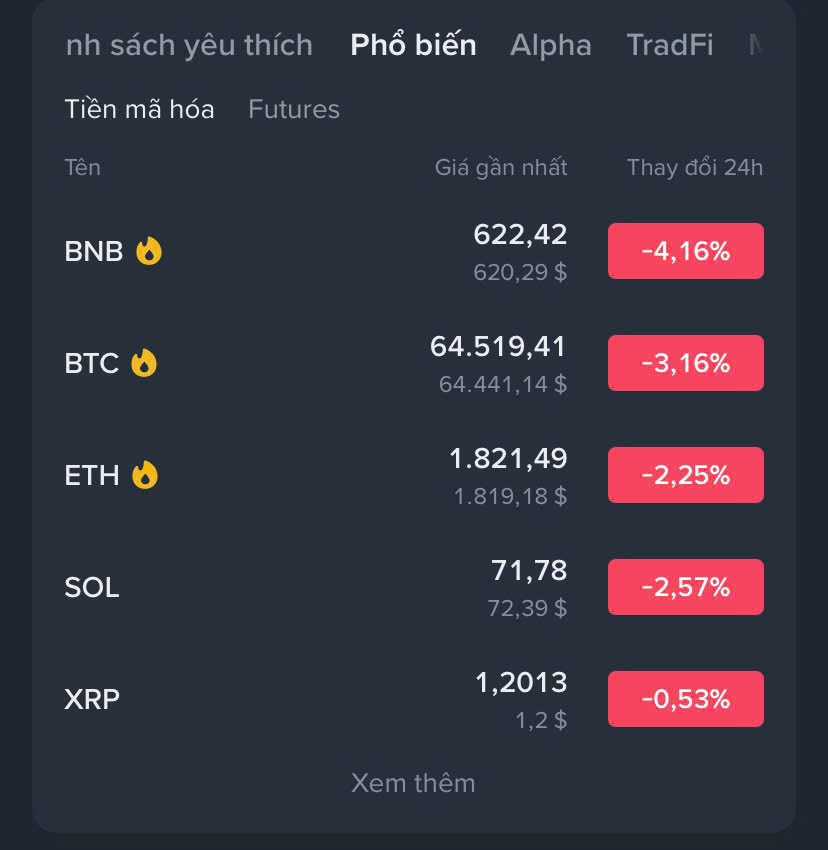Select the TradFi tab
This screenshot has height=850, width=828.
pos(670,45)
